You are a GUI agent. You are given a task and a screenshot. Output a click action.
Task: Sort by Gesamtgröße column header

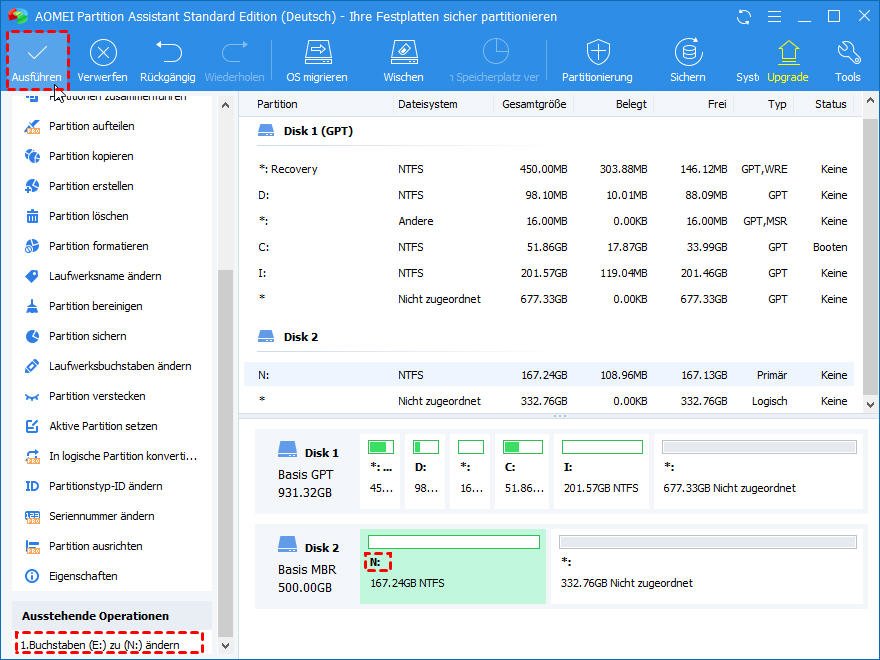point(534,104)
